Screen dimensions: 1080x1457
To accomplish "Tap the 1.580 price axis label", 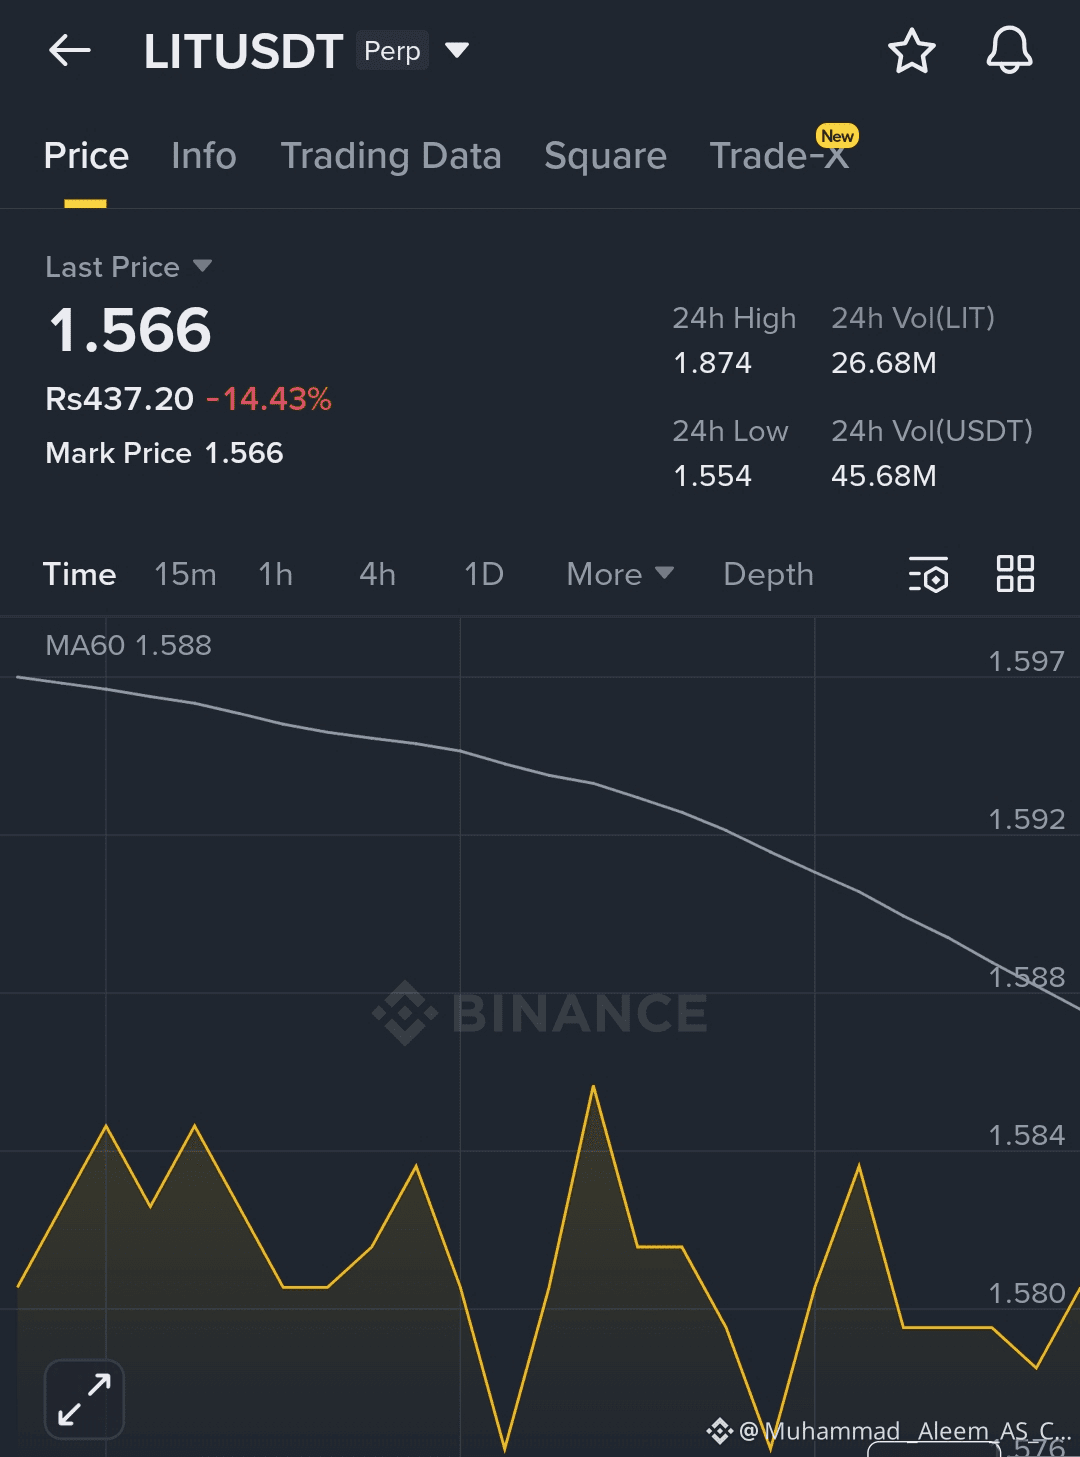I will click(1026, 1293).
